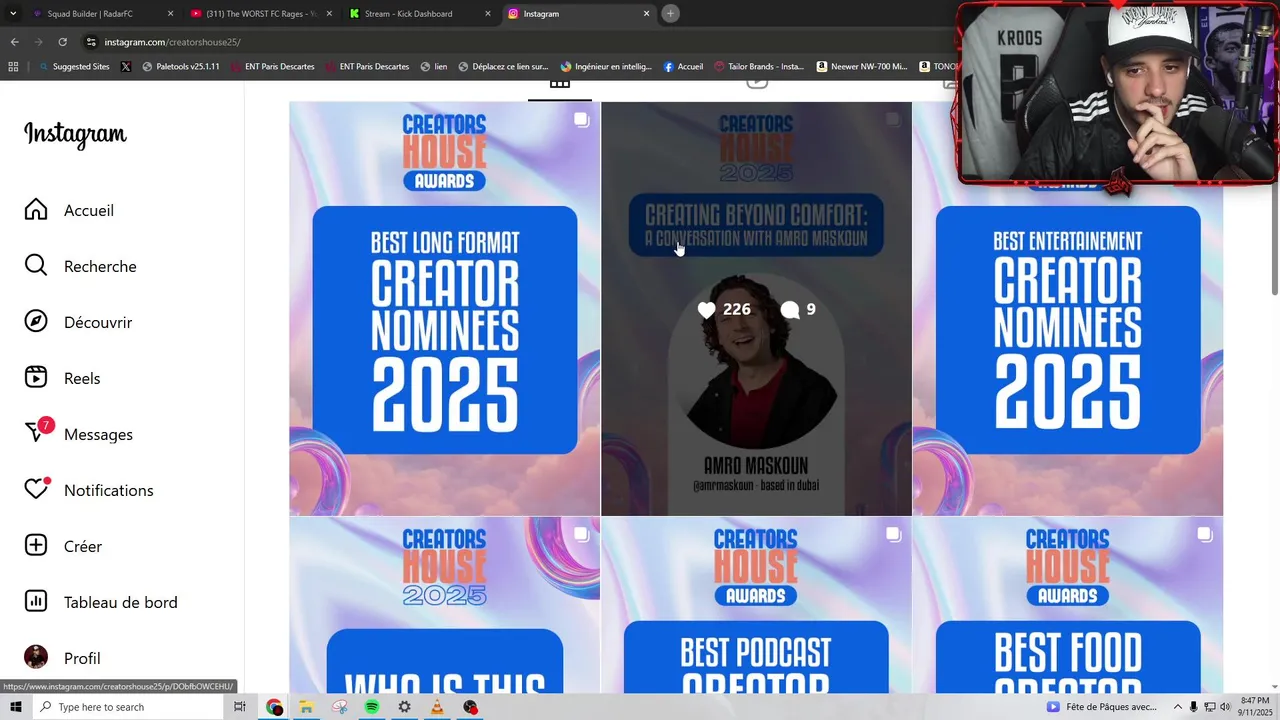Open Recherche in the Instagram sidebar

coord(81,266)
